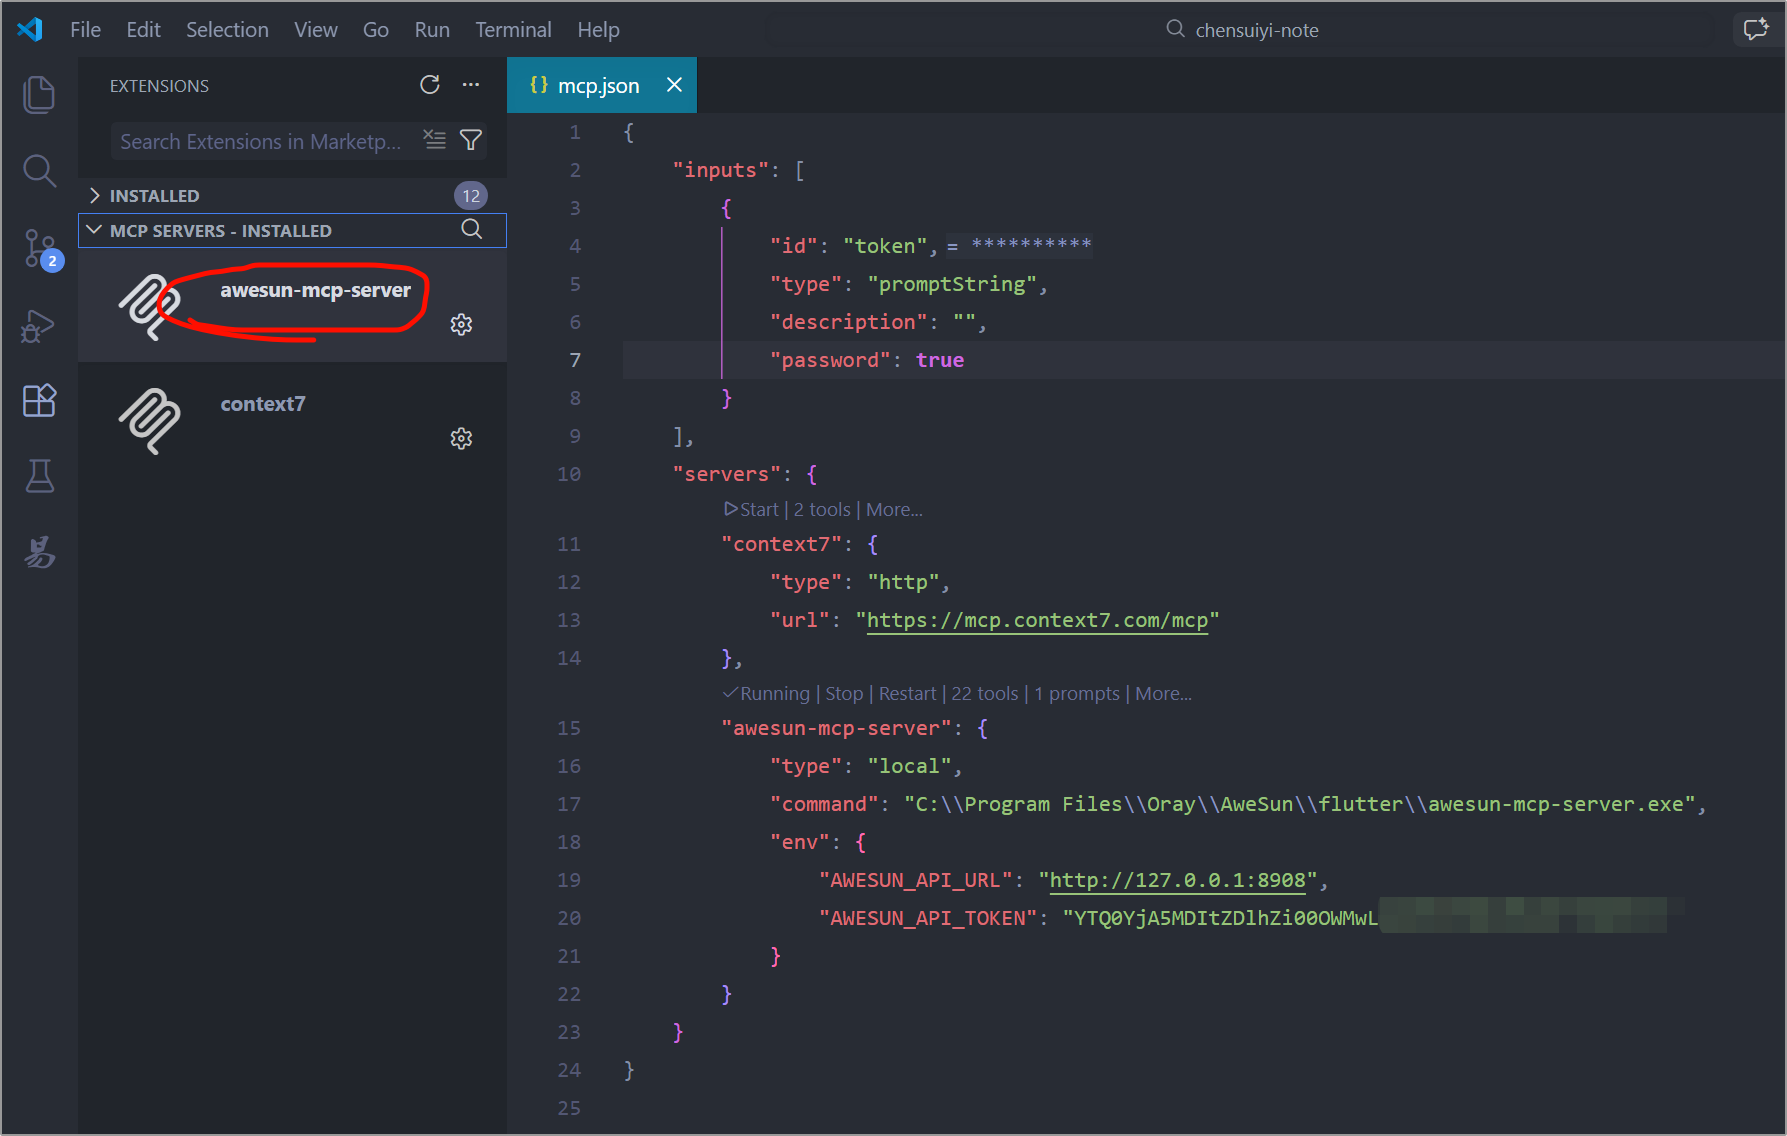Open the File menu
The image size is (1787, 1136).
[85, 30]
